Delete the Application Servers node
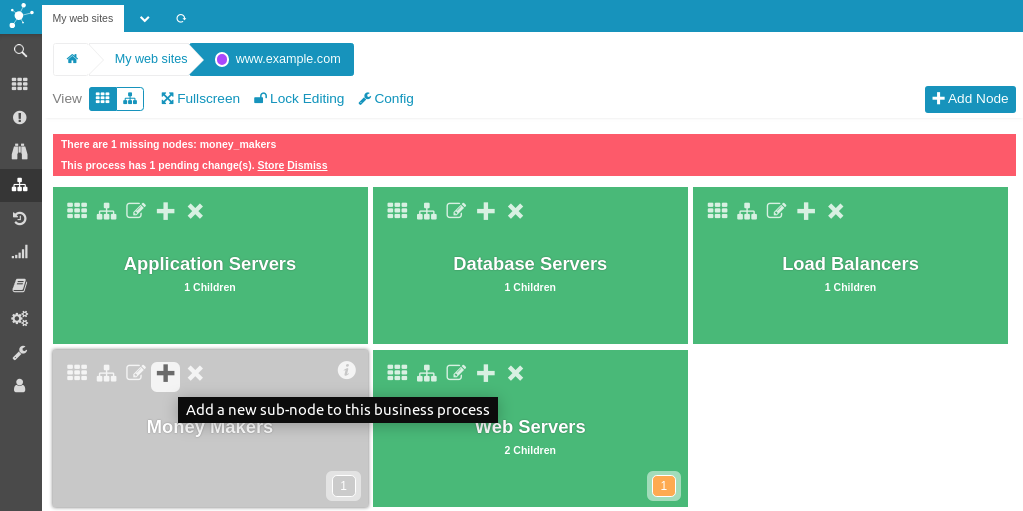Image resolution: width=1023 pixels, height=511 pixels. click(195, 211)
